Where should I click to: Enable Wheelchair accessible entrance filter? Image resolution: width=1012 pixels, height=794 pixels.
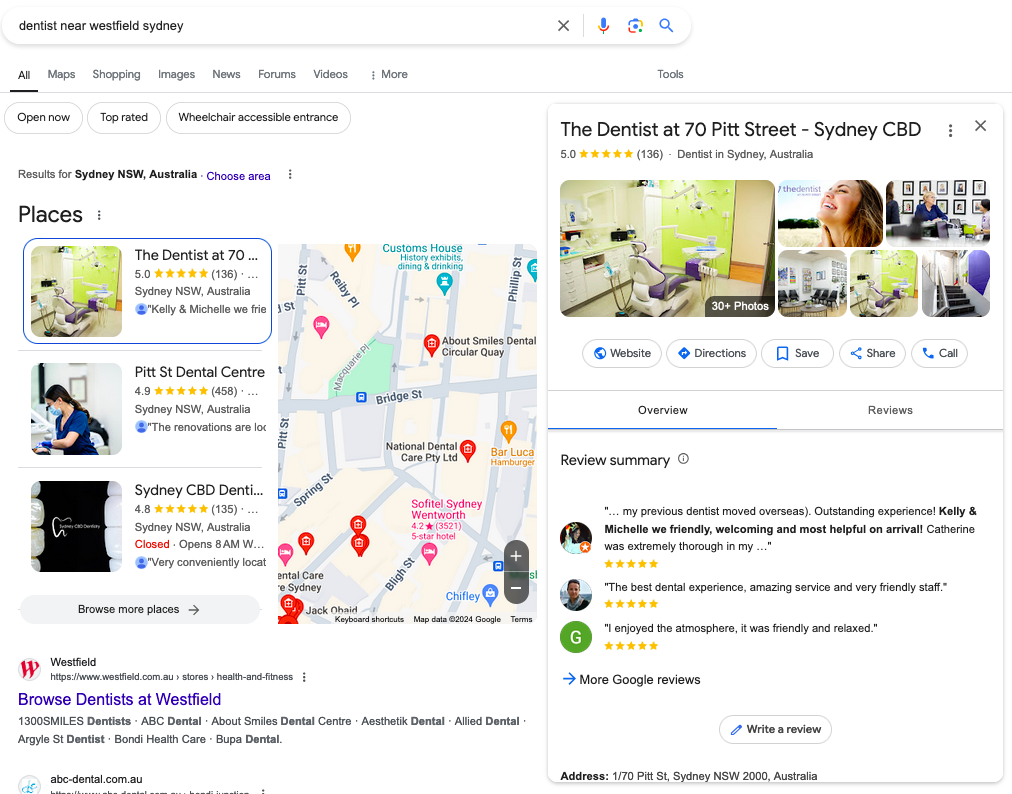tap(258, 117)
